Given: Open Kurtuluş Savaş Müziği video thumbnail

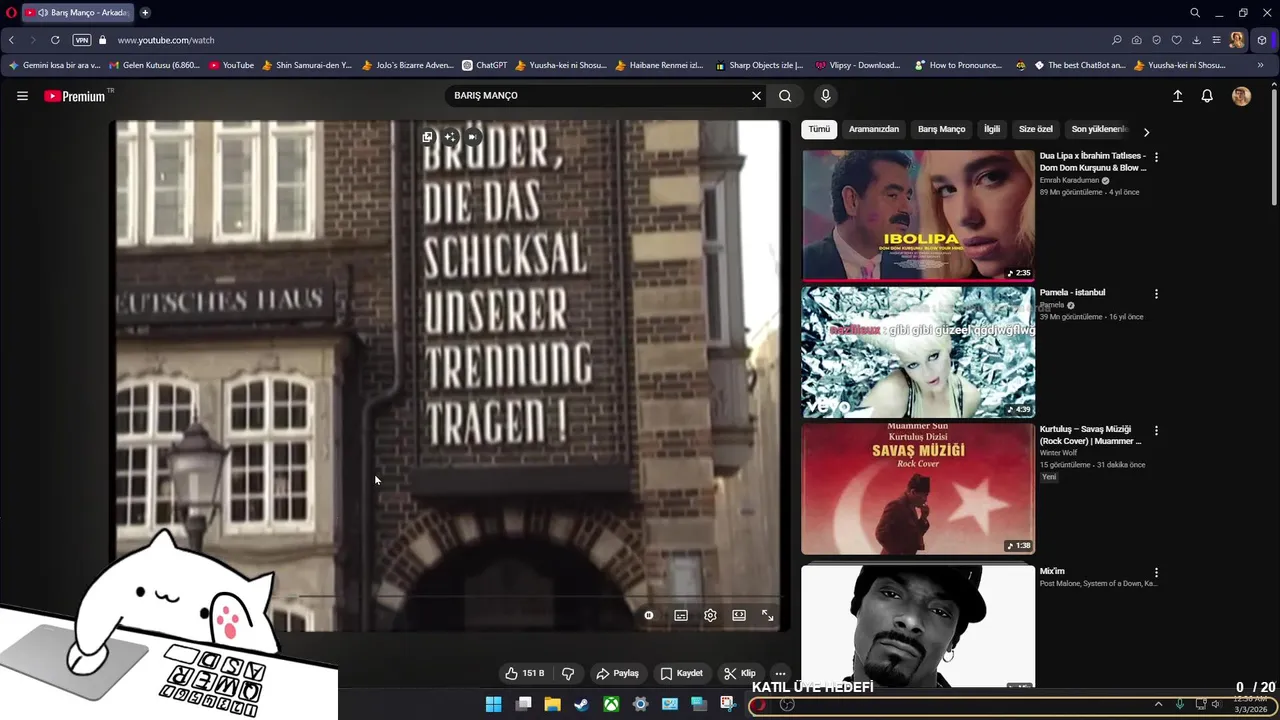Looking at the screenshot, I should click(x=918, y=489).
